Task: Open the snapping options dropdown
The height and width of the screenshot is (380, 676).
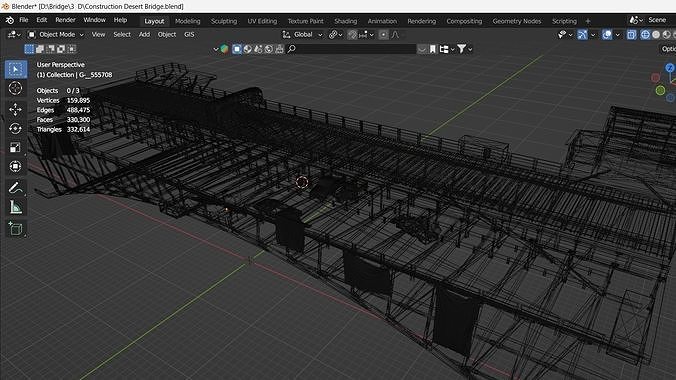Action: (366, 35)
